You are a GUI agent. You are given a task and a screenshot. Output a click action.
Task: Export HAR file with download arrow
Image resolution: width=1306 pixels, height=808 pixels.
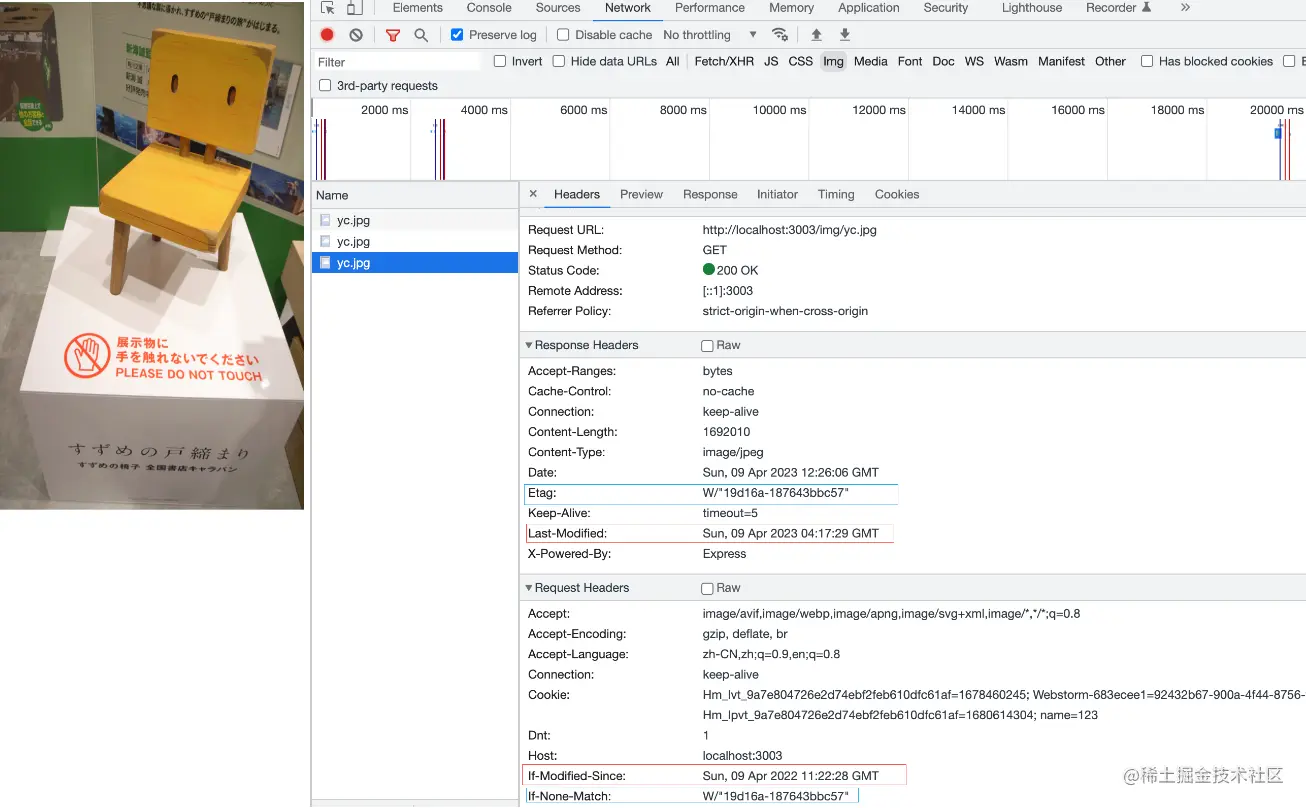[845, 35]
